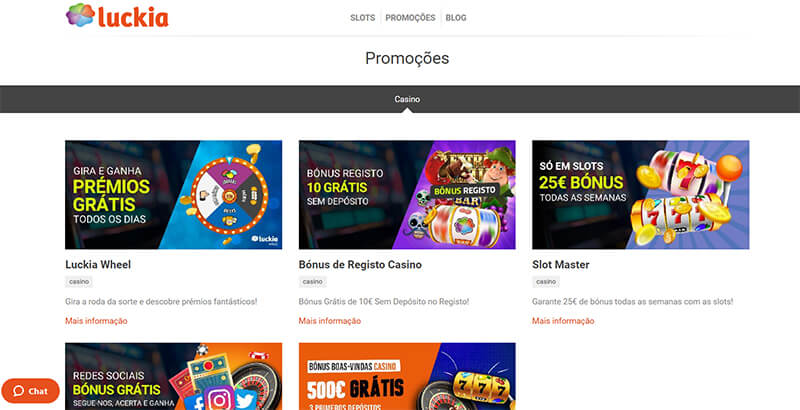This screenshot has height=410, width=800.
Task: Open the Bónus Registo 10 Grátis banner
Action: pyautogui.click(x=407, y=195)
